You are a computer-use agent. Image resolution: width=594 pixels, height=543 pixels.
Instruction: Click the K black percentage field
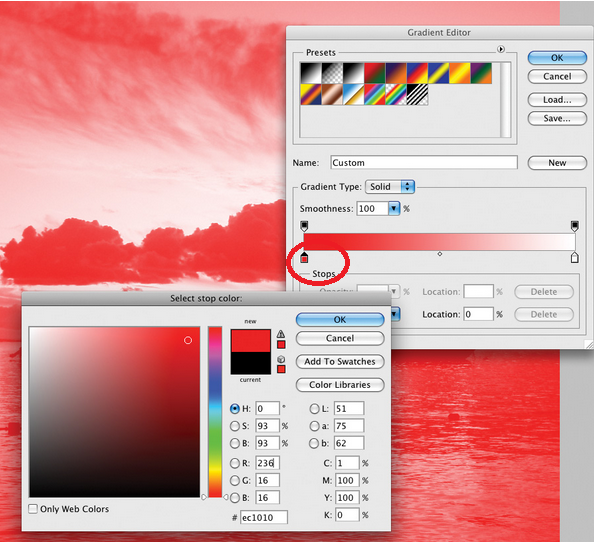tap(347, 515)
